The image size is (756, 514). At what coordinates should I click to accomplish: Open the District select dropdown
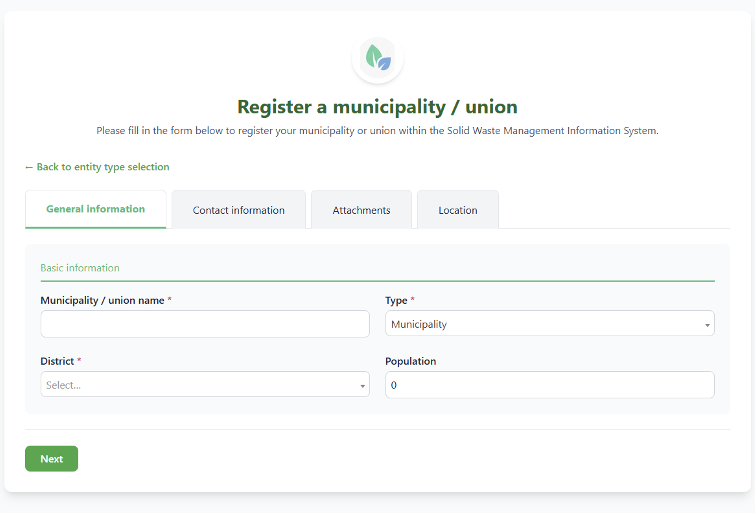click(205, 384)
